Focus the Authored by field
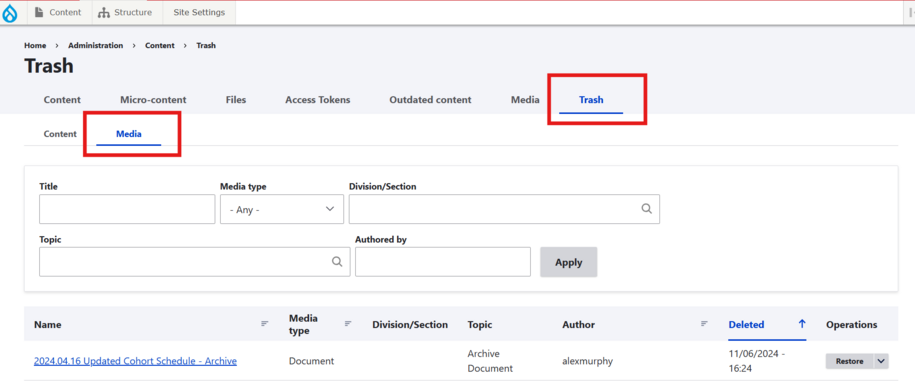915x383 pixels. (x=443, y=262)
